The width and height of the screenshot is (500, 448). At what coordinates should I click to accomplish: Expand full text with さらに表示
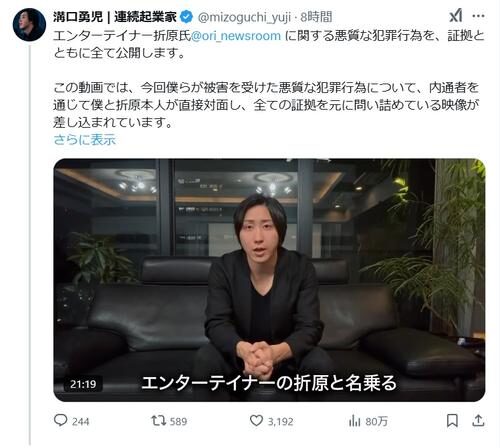[85, 140]
